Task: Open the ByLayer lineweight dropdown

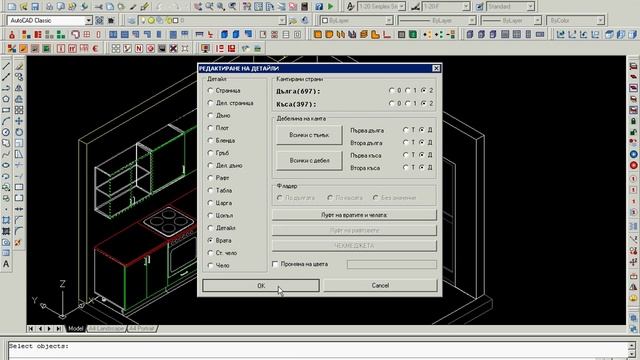Action: 537,20
